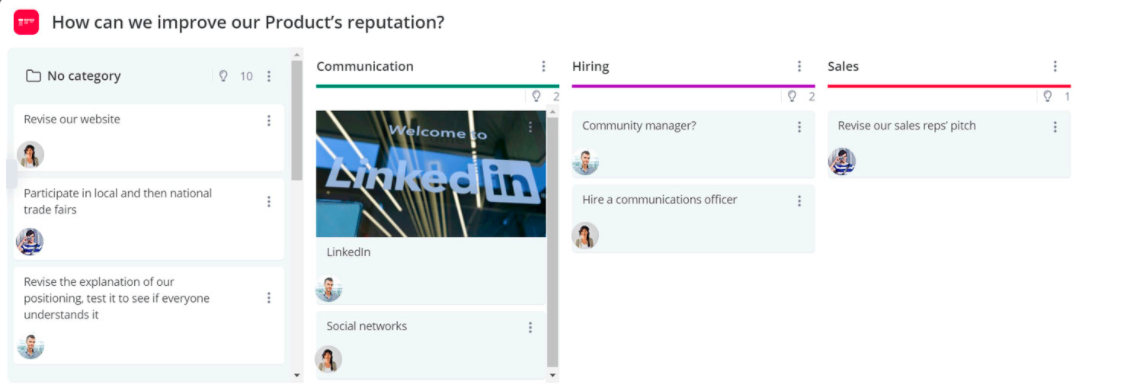This screenshot has width=1139, height=392.
Task: Open the LinkedIn image thumbnail
Action: [431, 173]
